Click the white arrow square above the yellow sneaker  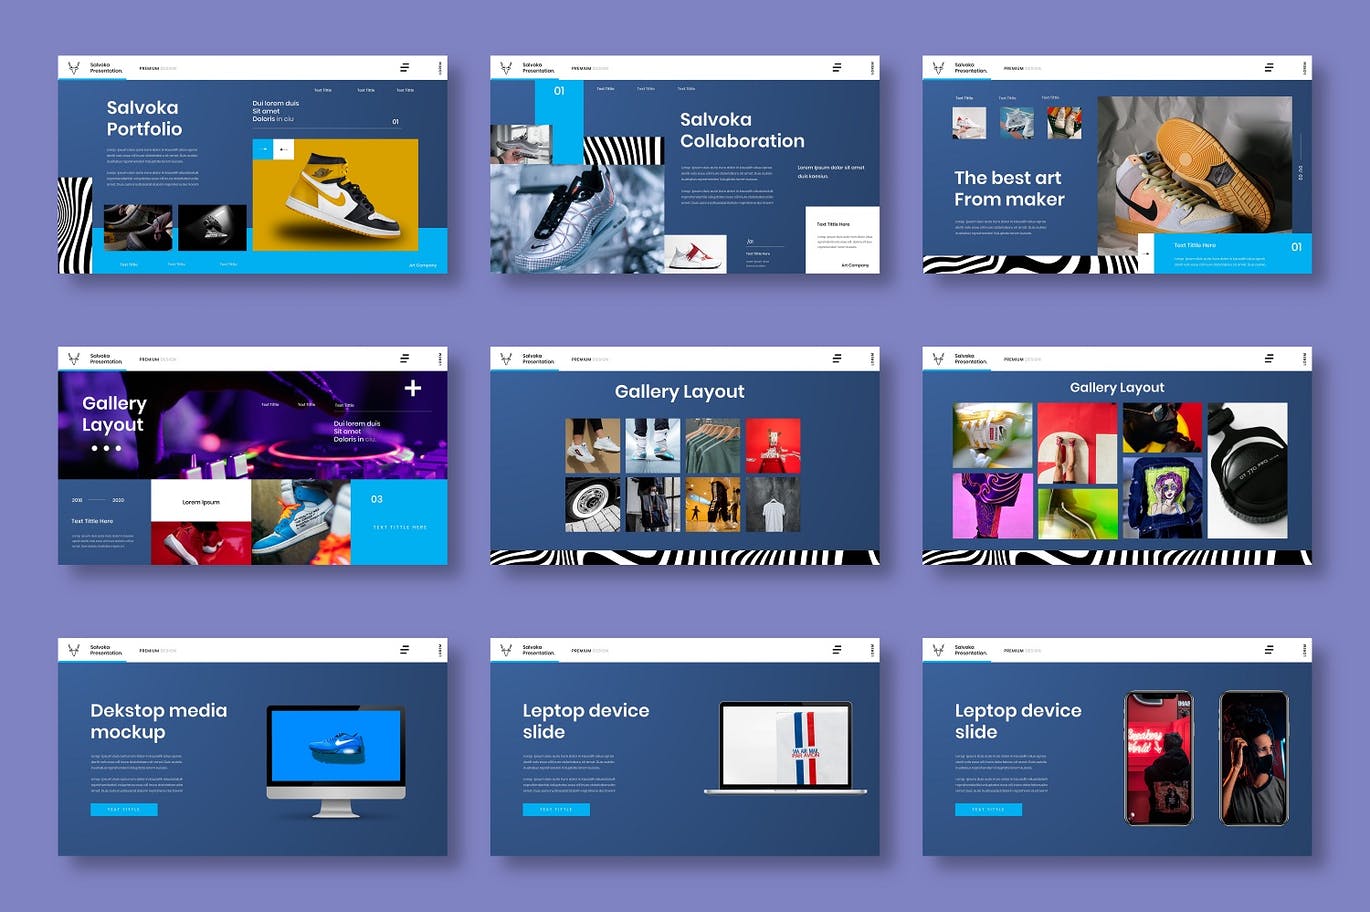(x=284, y=149)
